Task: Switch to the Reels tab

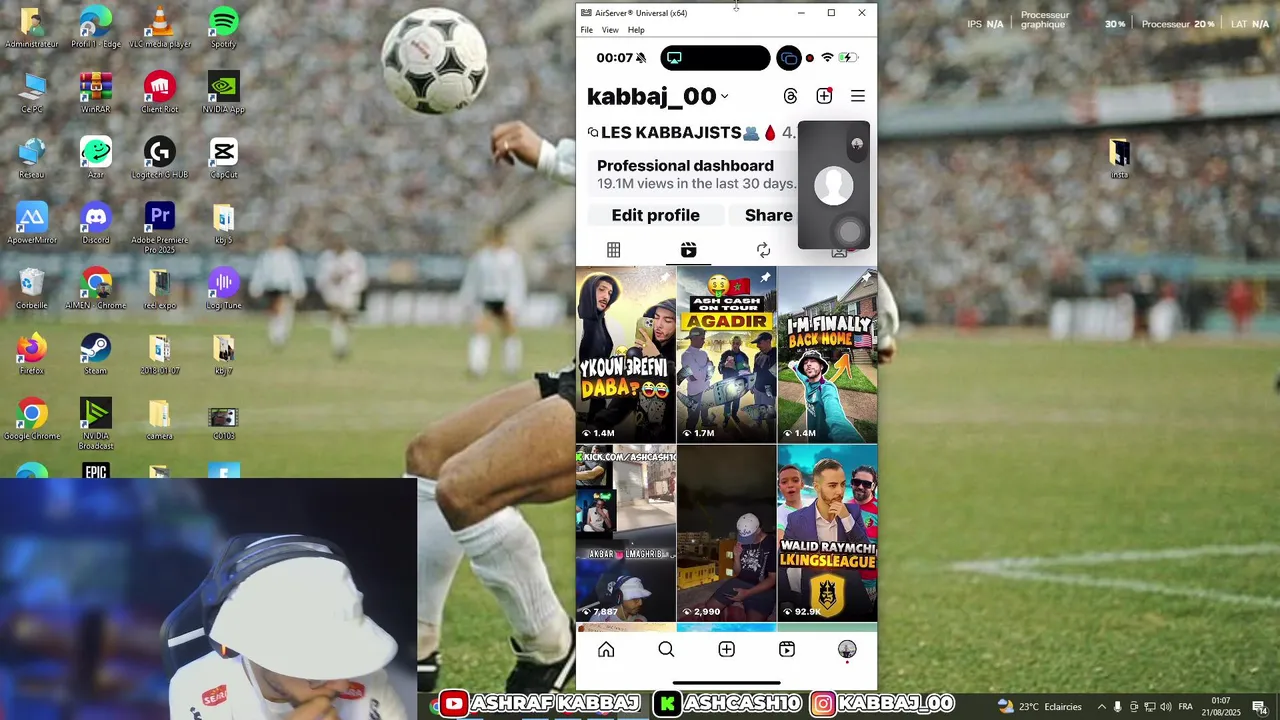Action: (x=688, y=250)
